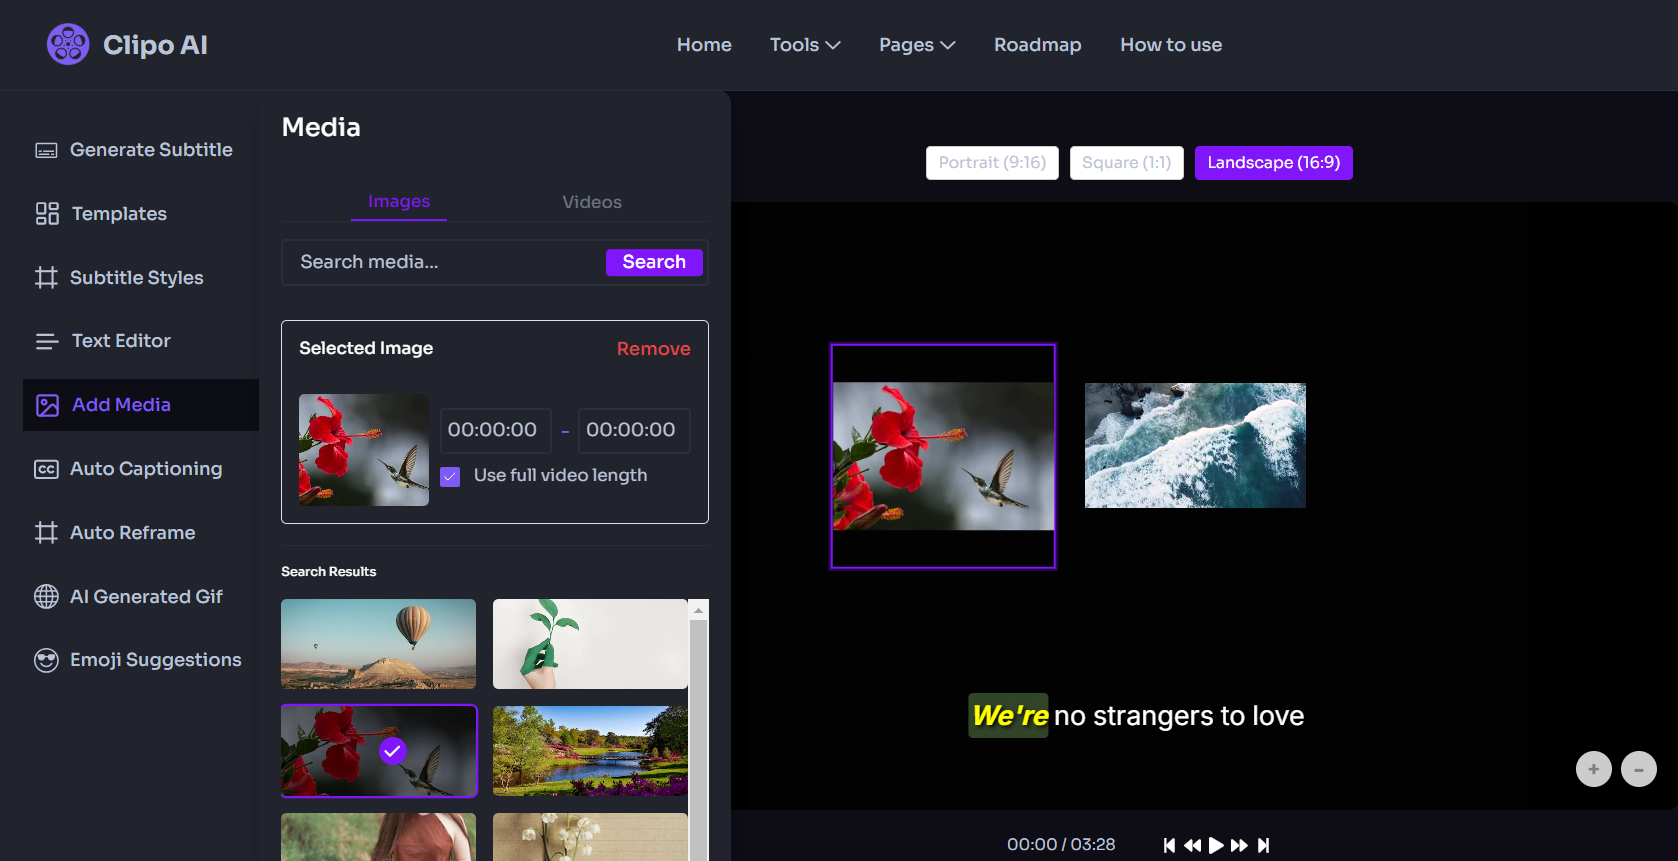Select the green plant hand image result
1678x861 pixels.
pyautogui.click(x=590, y=644)
